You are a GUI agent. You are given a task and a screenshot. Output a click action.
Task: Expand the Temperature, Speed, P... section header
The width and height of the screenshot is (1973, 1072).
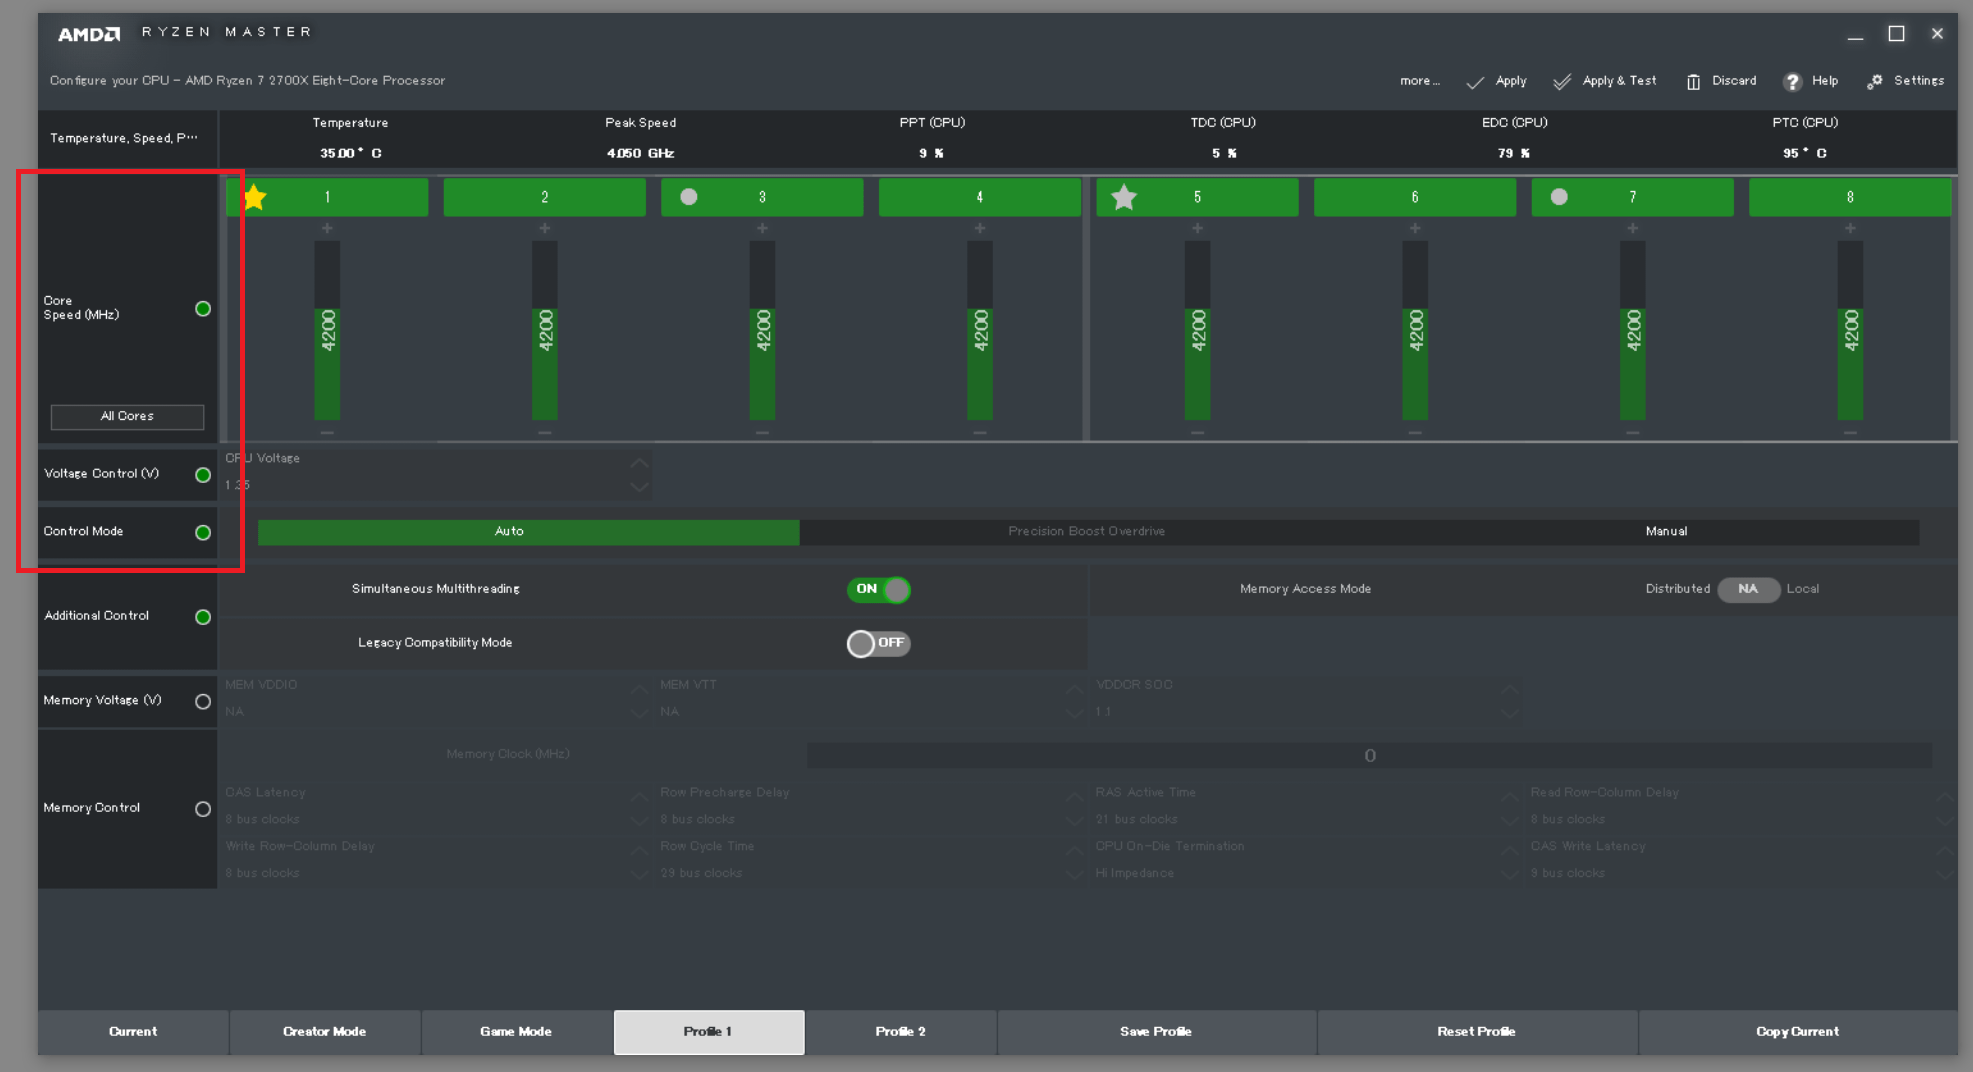click(x=127, y=139)
